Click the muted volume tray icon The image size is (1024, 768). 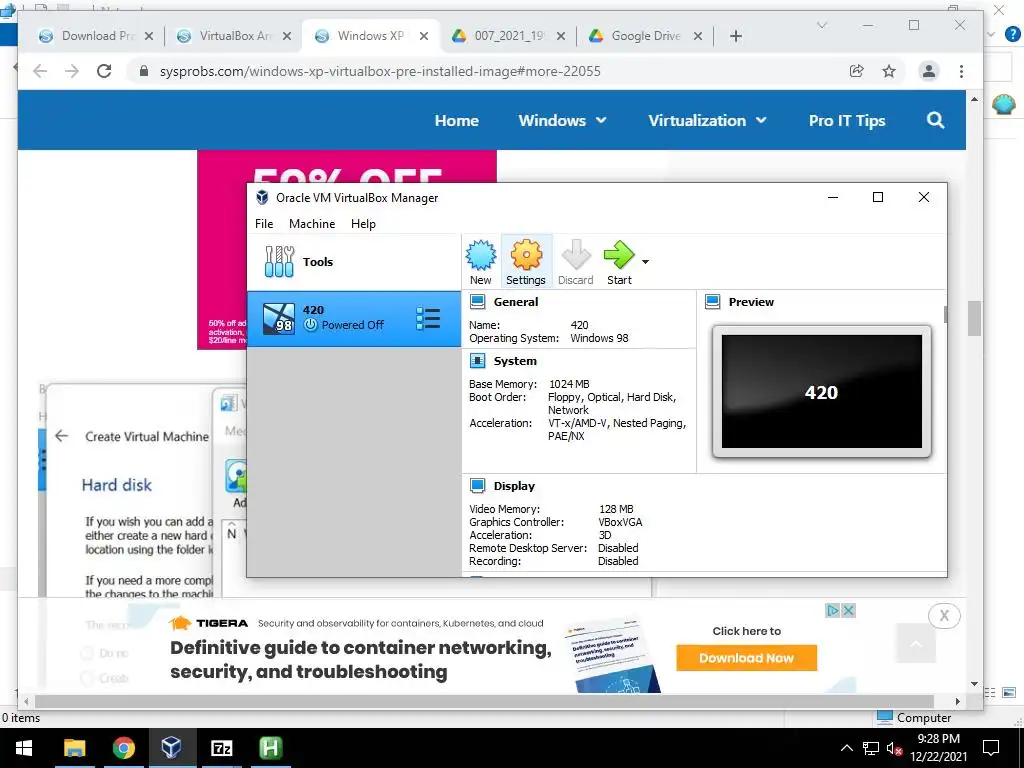click(x=894, y=748)
